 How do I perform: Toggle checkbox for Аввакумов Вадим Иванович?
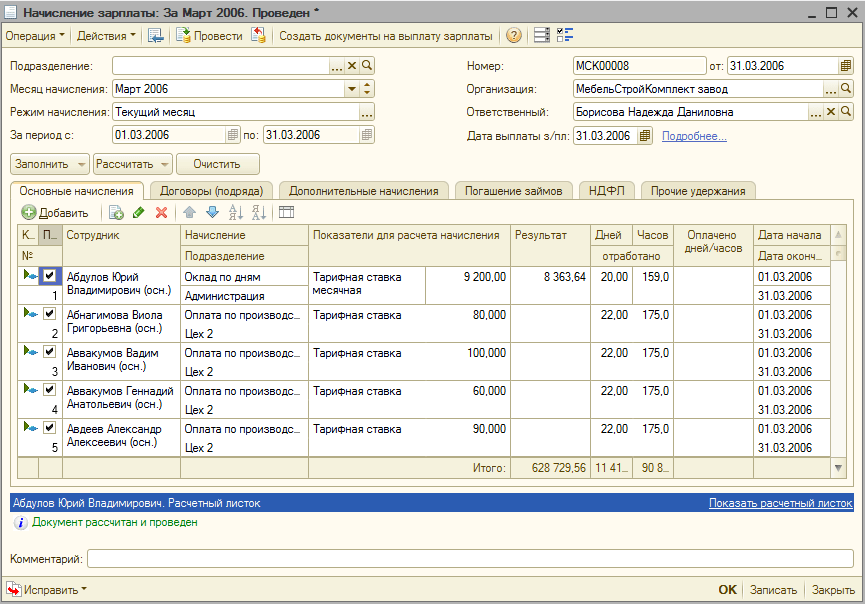(50, 351)
